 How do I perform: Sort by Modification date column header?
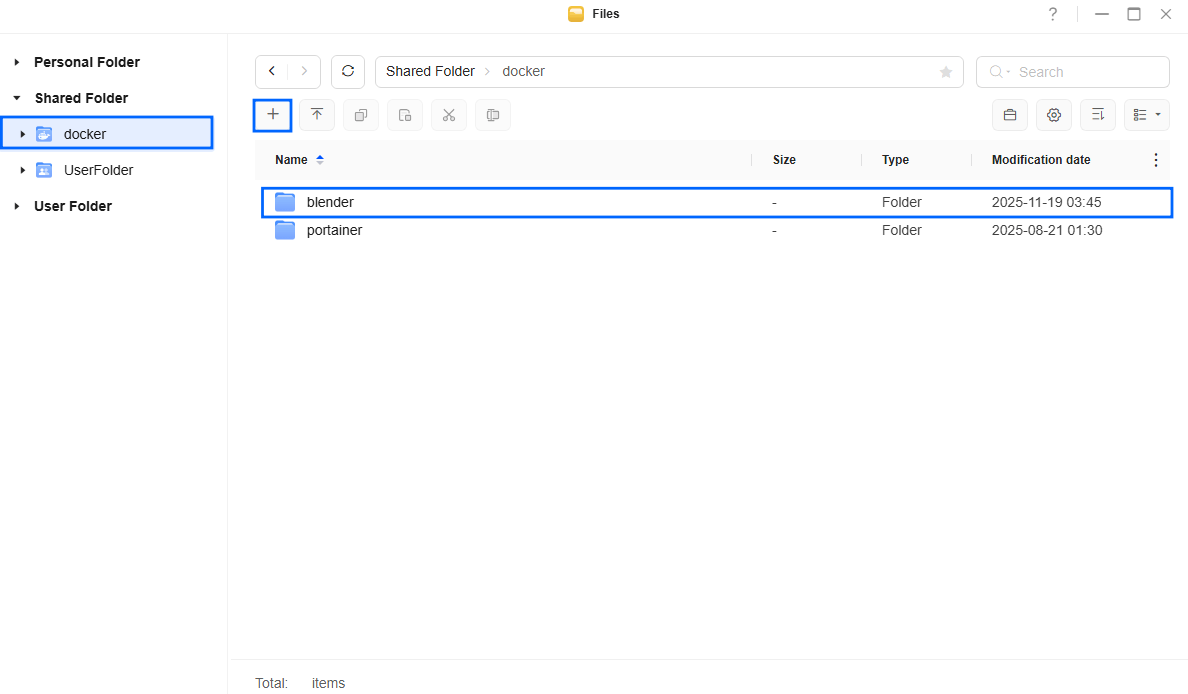pos(1040,160)
